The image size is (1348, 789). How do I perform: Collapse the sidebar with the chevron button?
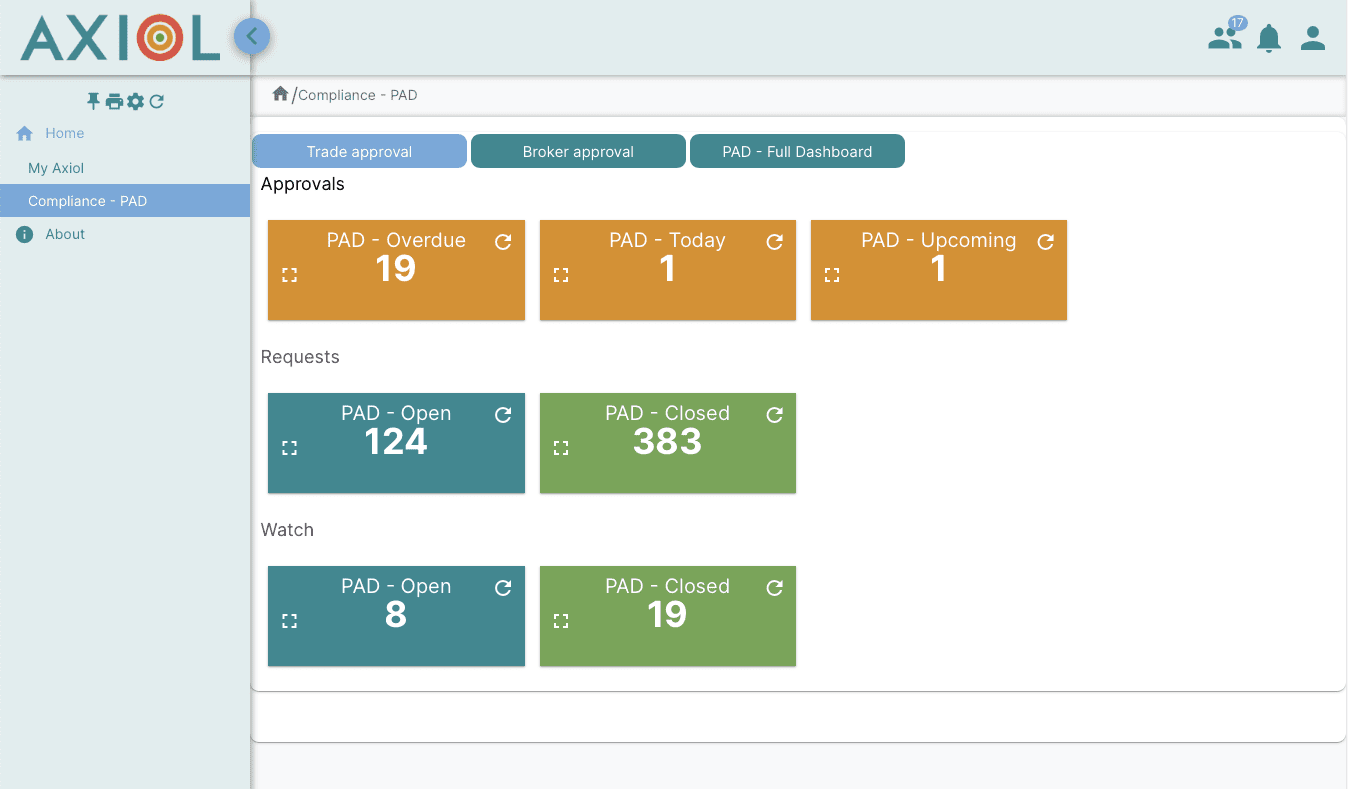[x=252, y=37]
